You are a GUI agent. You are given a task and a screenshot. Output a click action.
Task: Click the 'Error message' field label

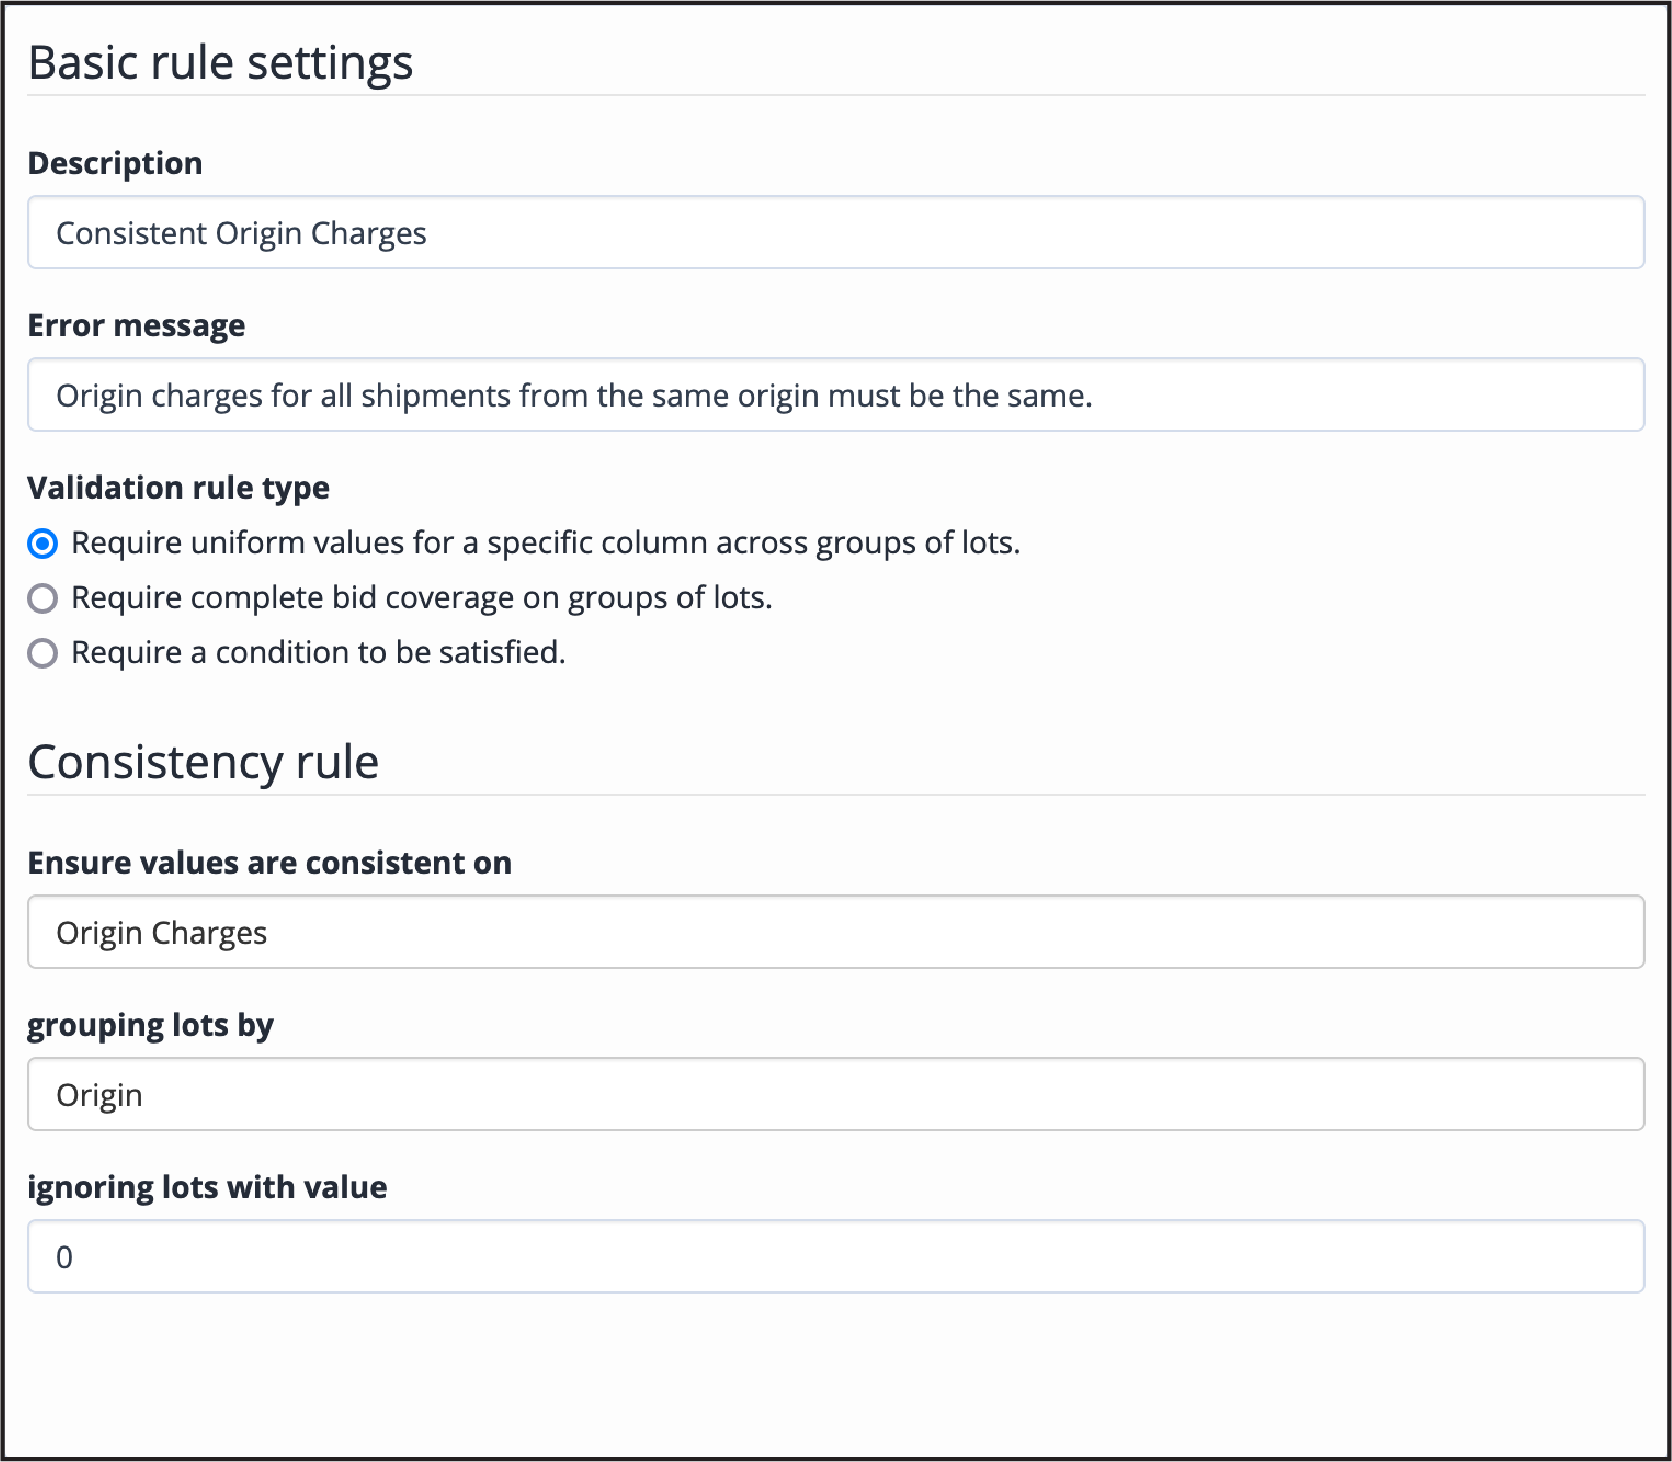[136, 326]
